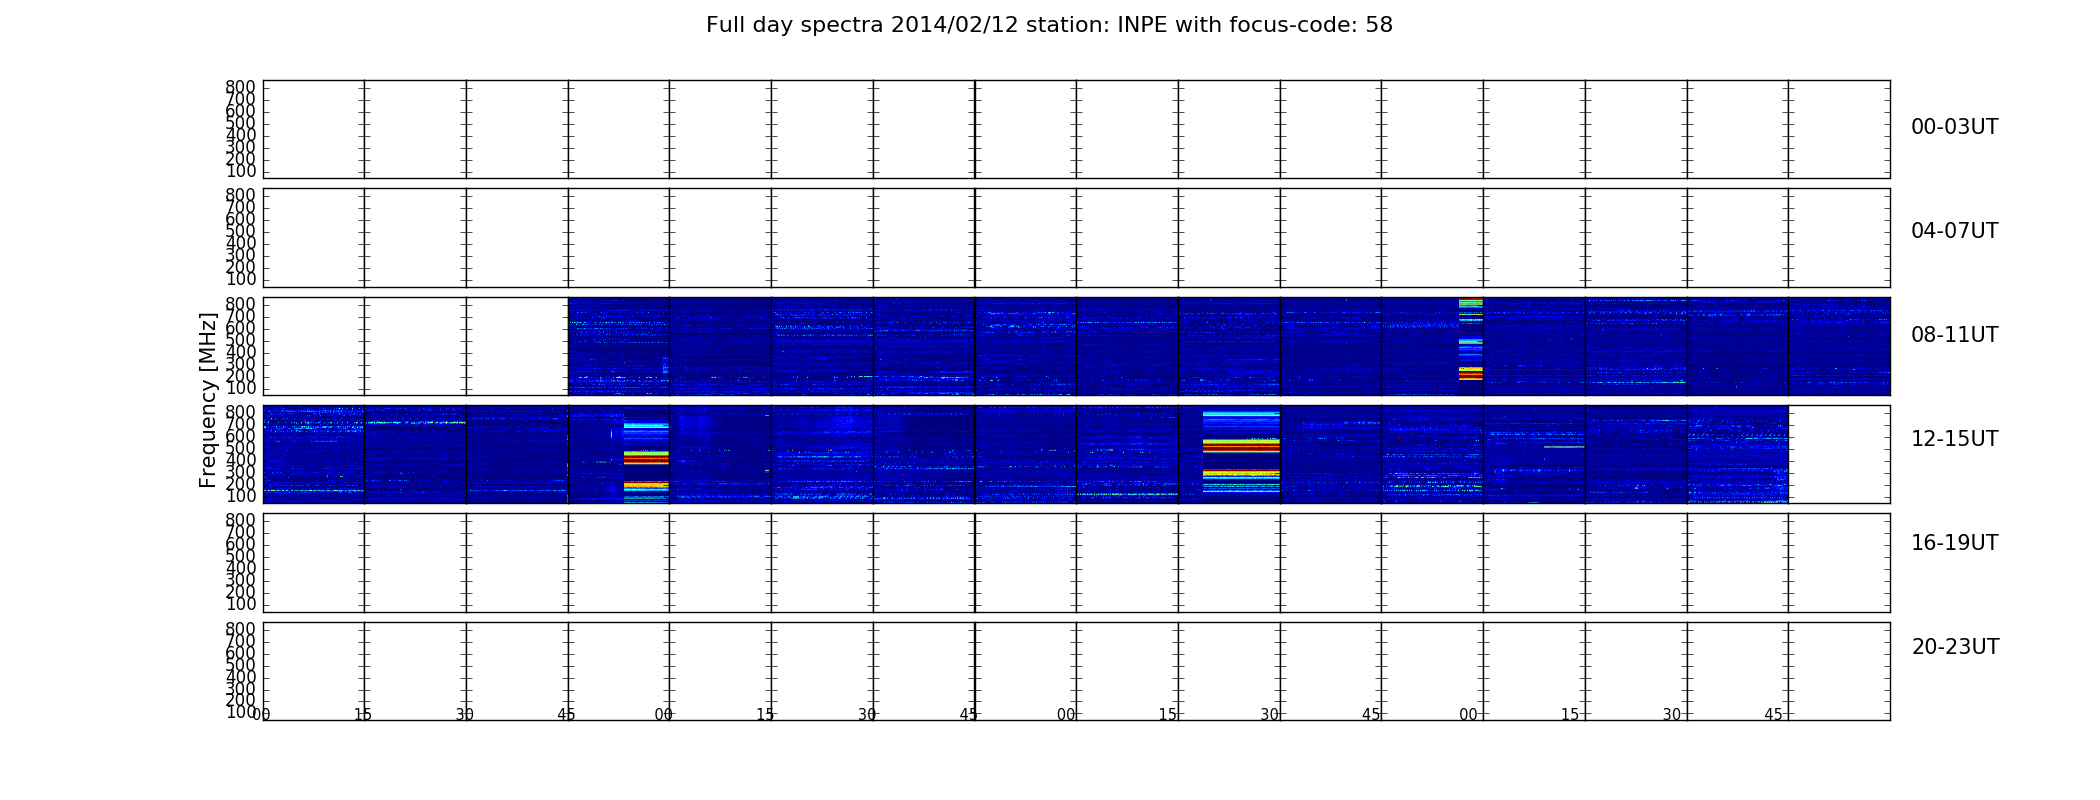Click the empty 20-23UT spectrum panel
The width and height of the screenshot is (2100, 800).
point(1076,671)
